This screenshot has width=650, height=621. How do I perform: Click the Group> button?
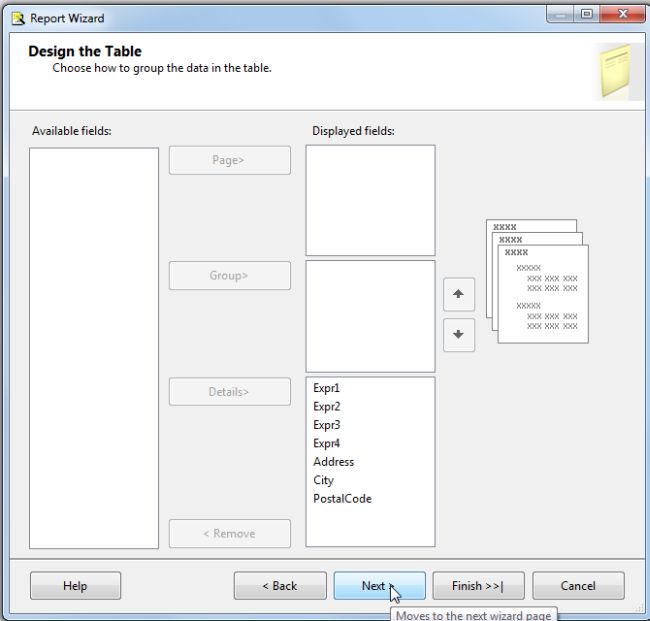pyautogui.click(x=230, y=276)
